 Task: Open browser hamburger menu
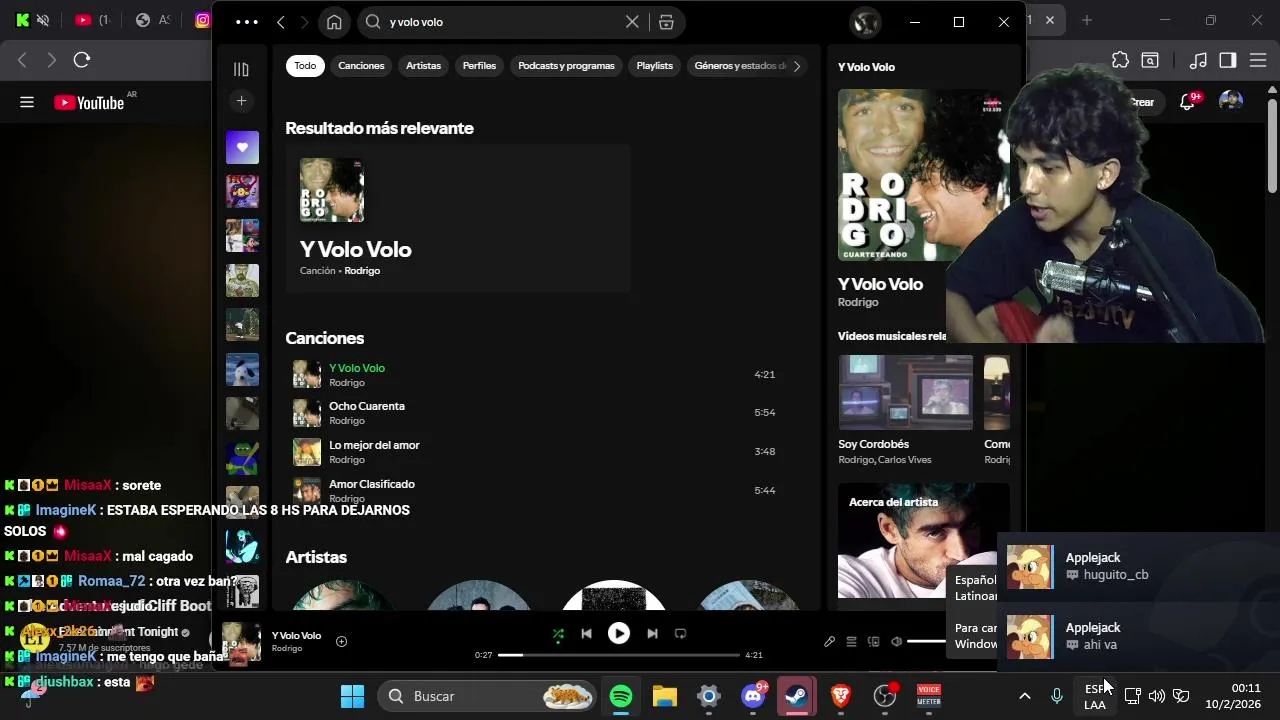(1258, 60)
